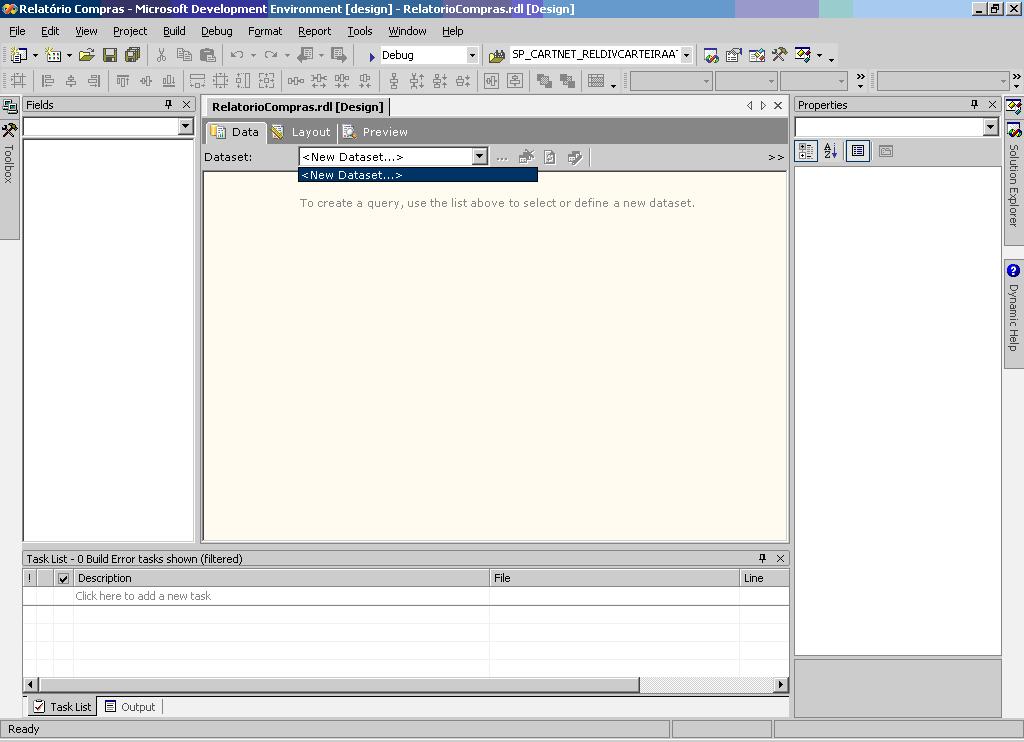Open the Dynamic Help side tab

(1013, 308)
